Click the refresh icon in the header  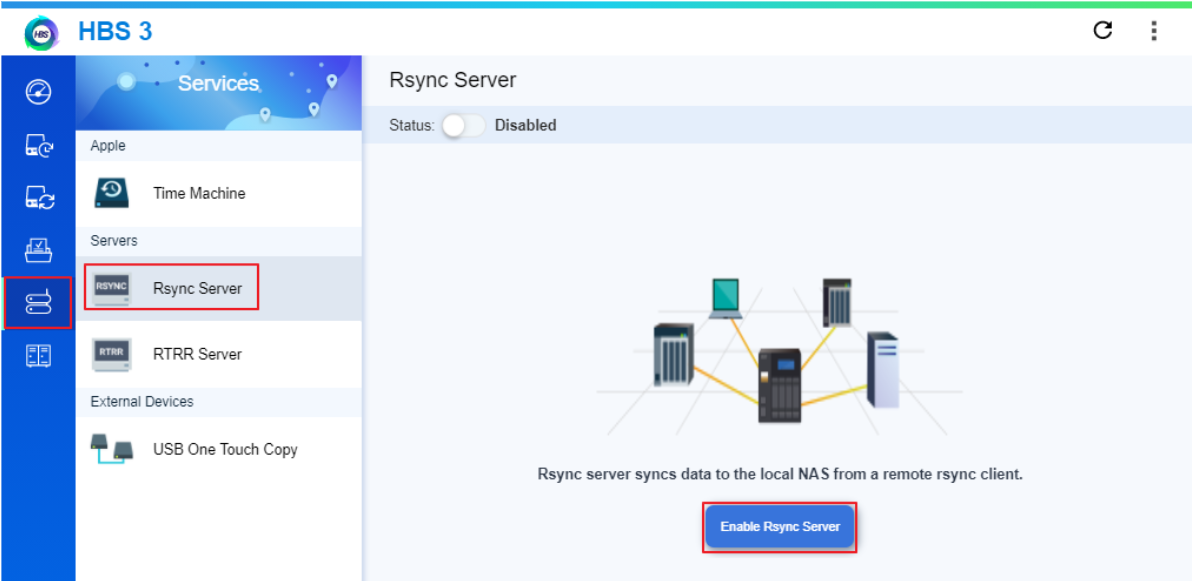[x=1102, y=31]
